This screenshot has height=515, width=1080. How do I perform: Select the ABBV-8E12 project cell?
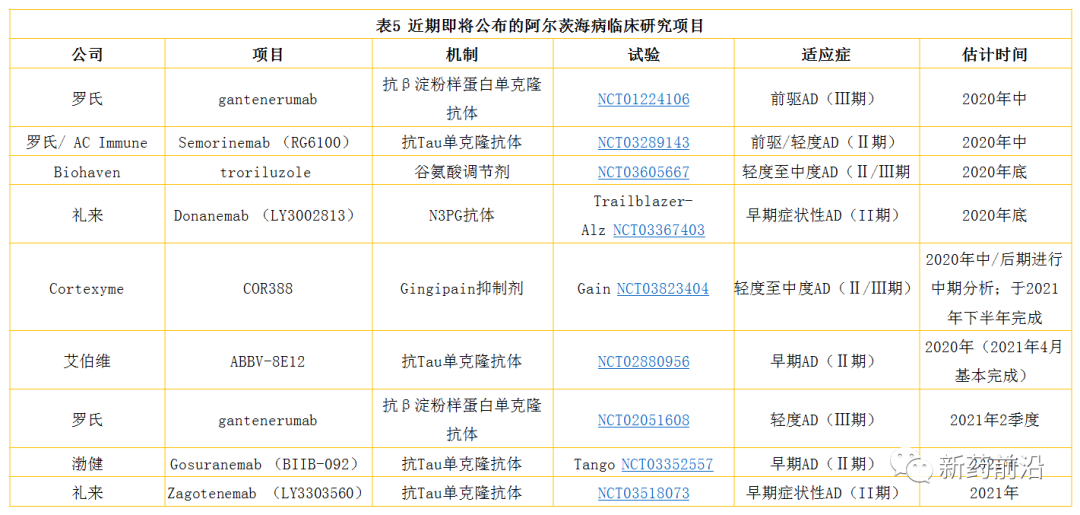tap(268, 361)
